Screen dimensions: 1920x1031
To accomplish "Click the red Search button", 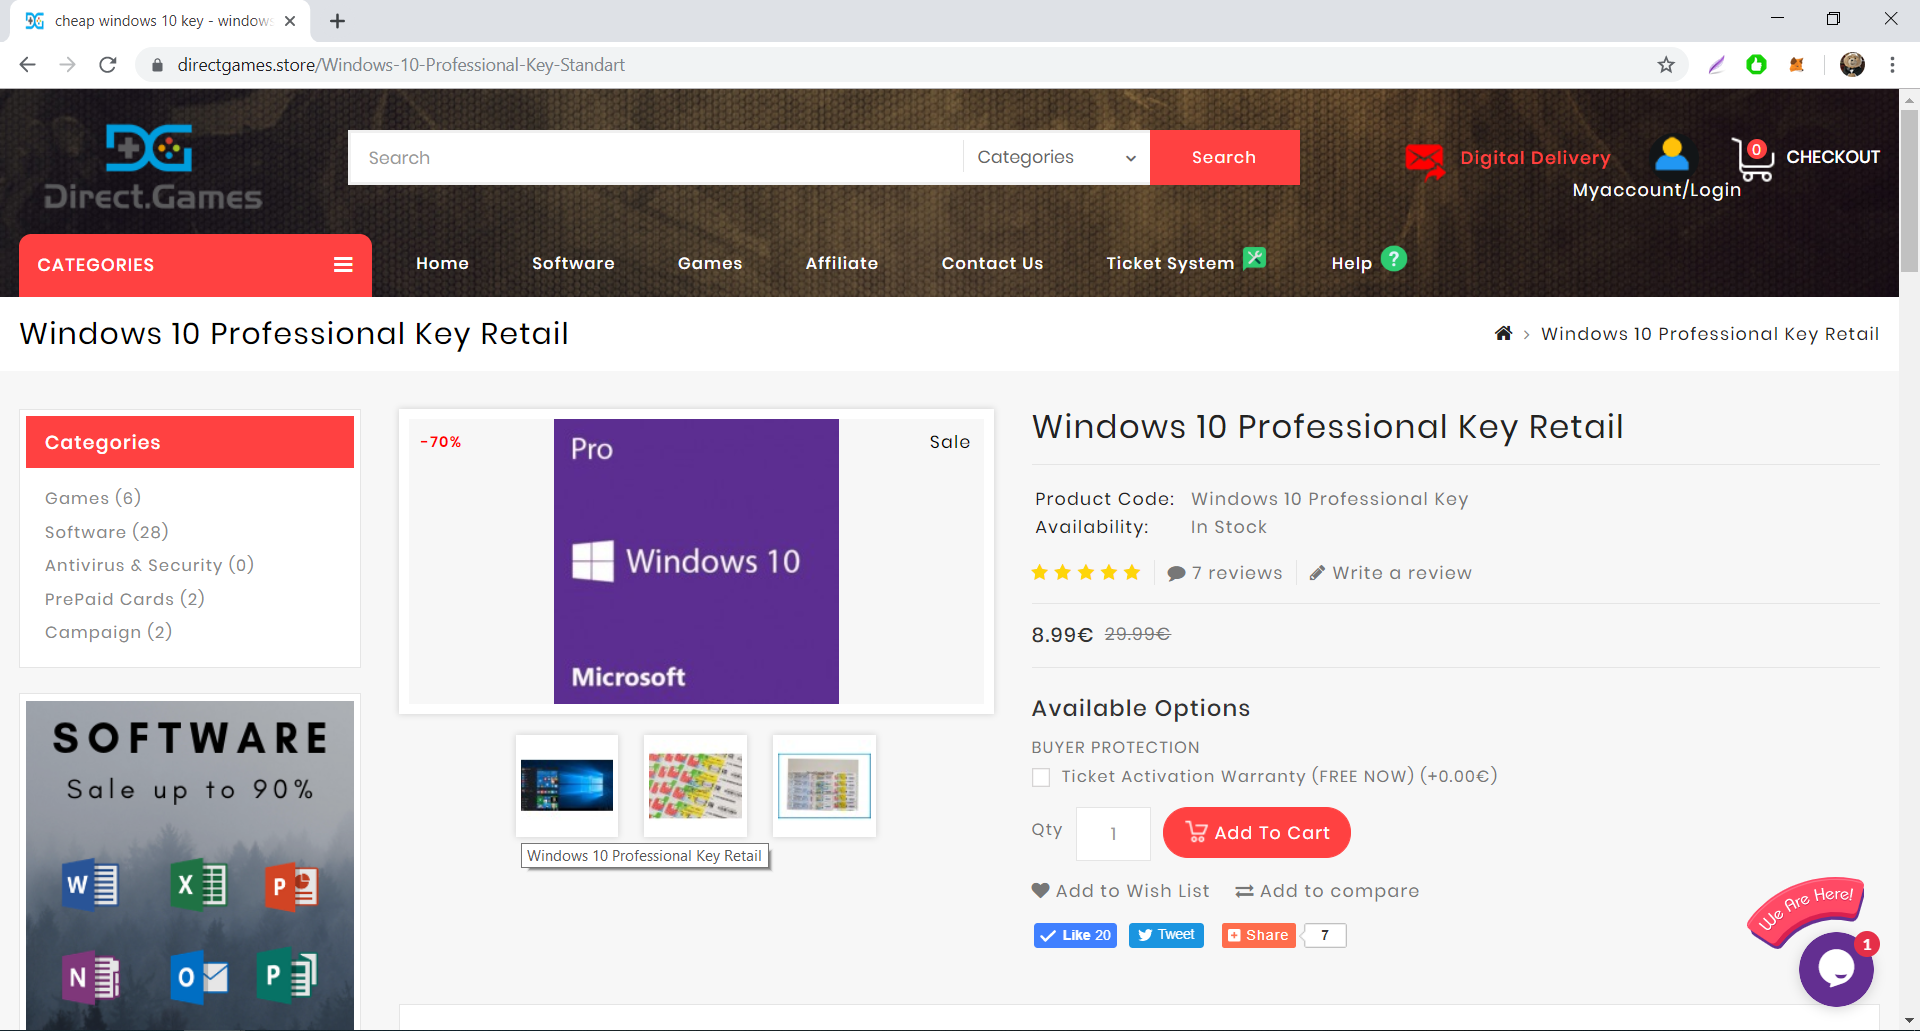I will click(1224, 157).
